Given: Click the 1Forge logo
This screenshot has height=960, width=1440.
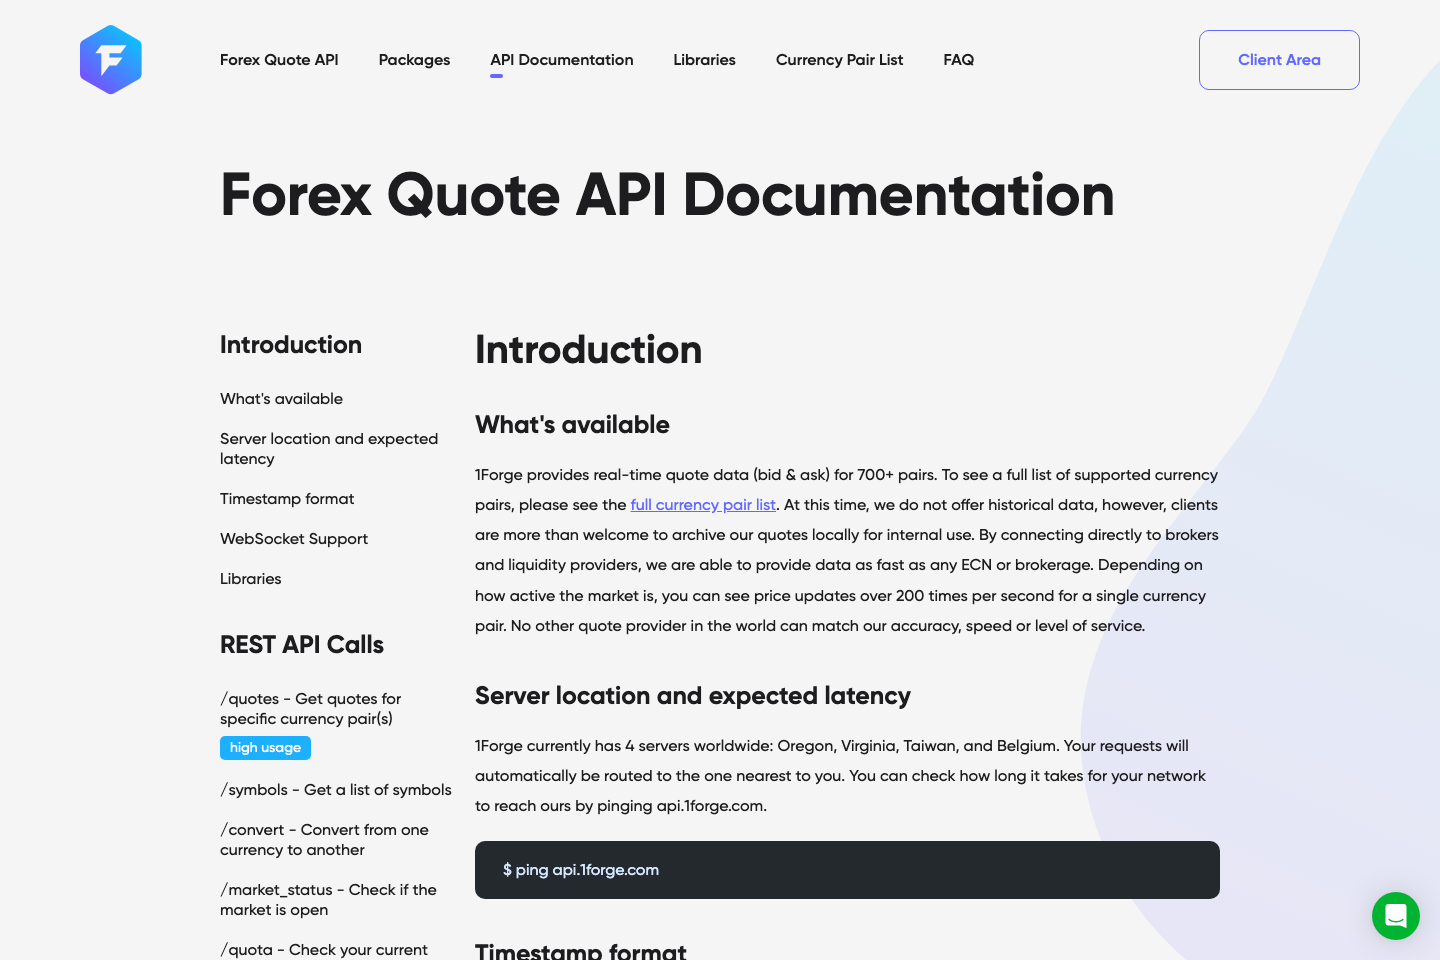Looking at the screenshot, I should point(110,59).
